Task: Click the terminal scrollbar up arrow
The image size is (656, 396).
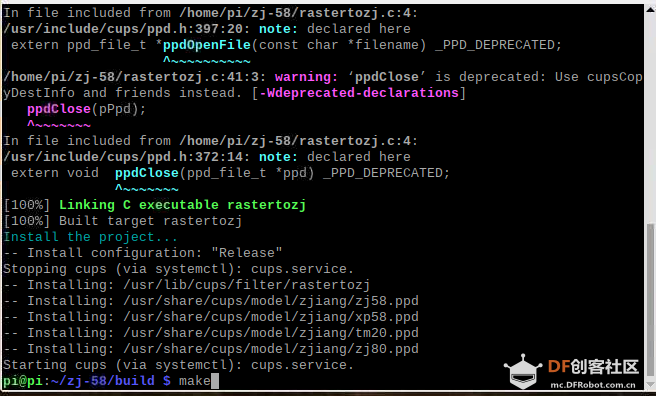Action: pyautogui.click(x=650, y=9)
